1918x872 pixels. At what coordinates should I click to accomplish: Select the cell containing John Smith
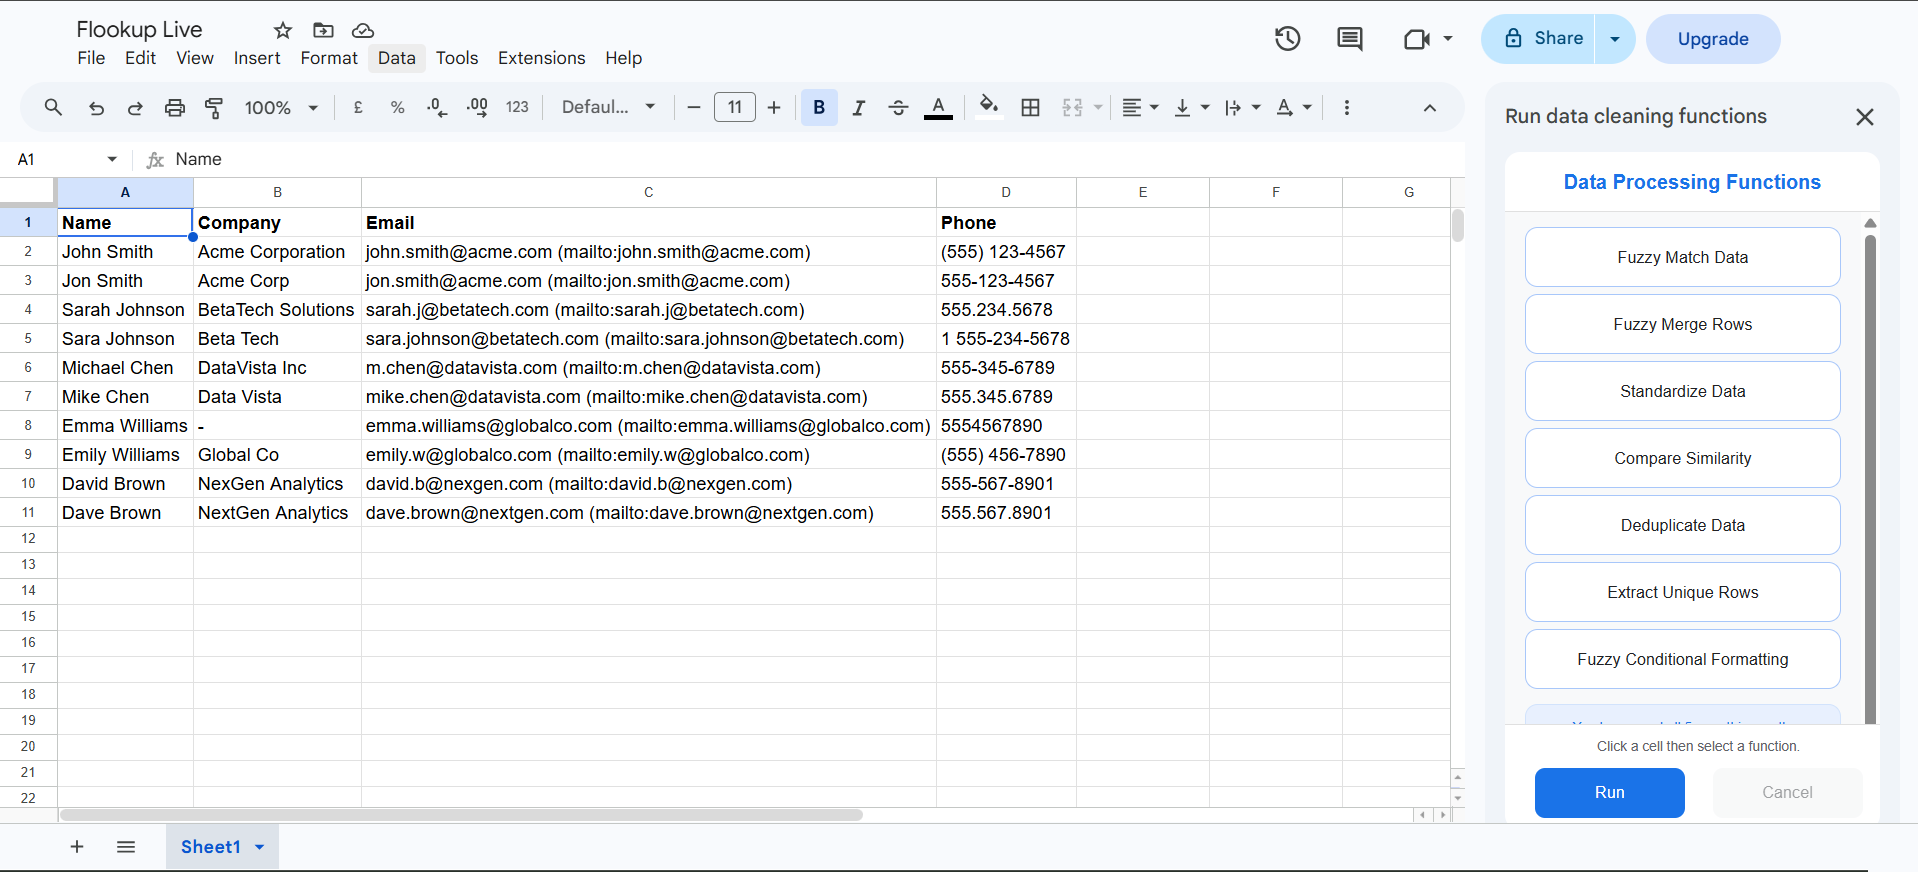(125, 252)
